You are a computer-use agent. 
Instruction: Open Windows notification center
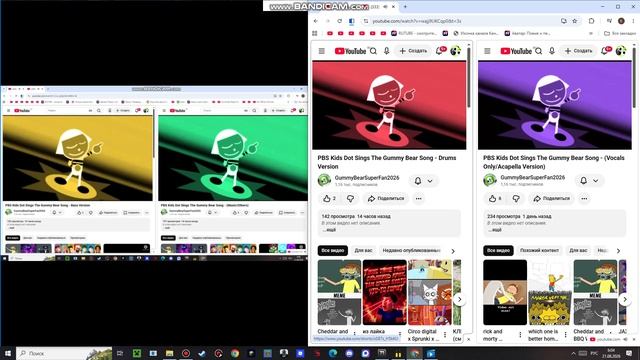pos(629,353)
